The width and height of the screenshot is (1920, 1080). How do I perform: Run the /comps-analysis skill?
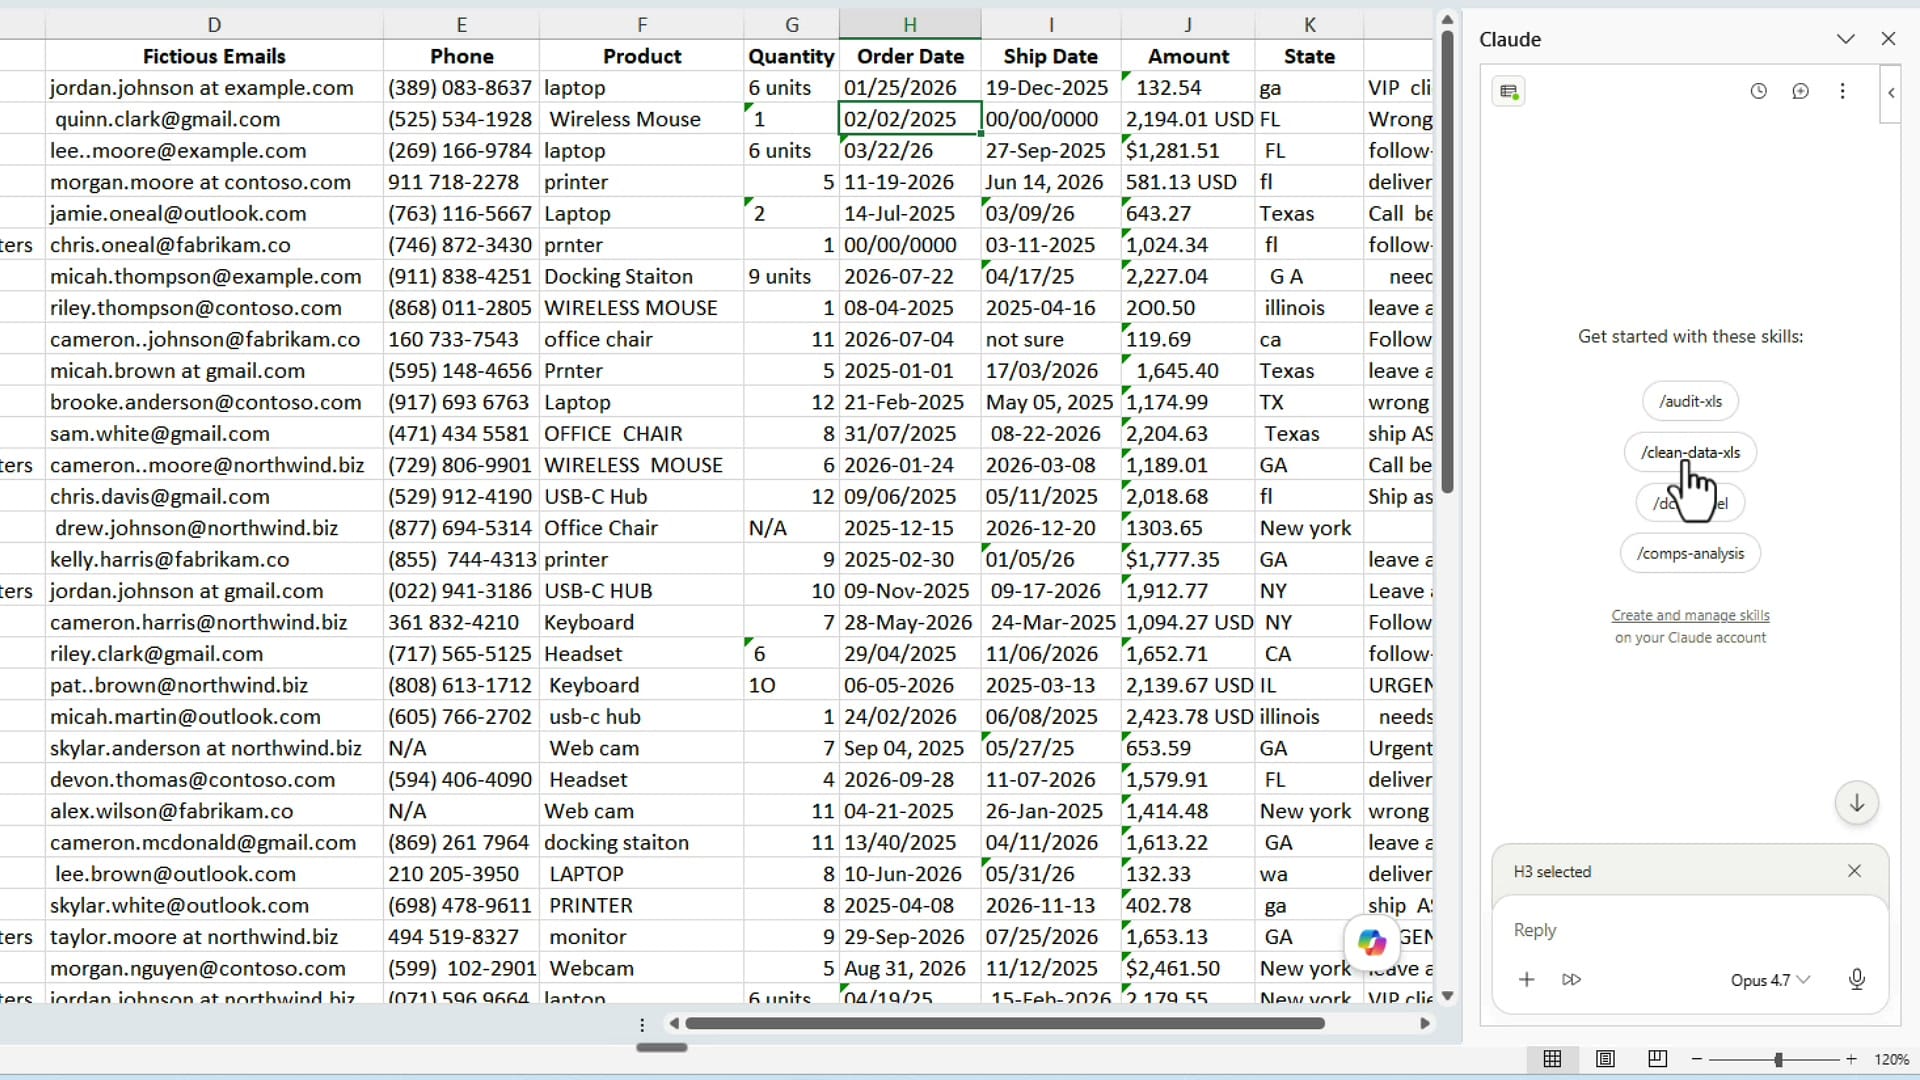(1690, 553)
